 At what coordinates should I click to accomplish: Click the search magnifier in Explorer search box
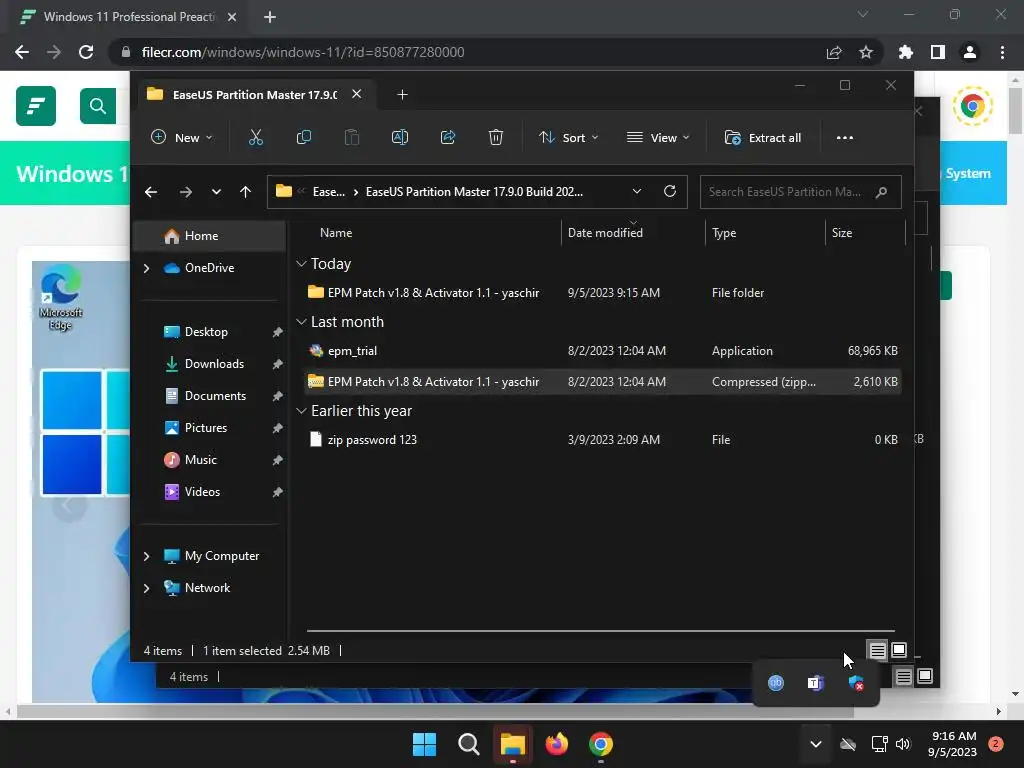(881, 192)
